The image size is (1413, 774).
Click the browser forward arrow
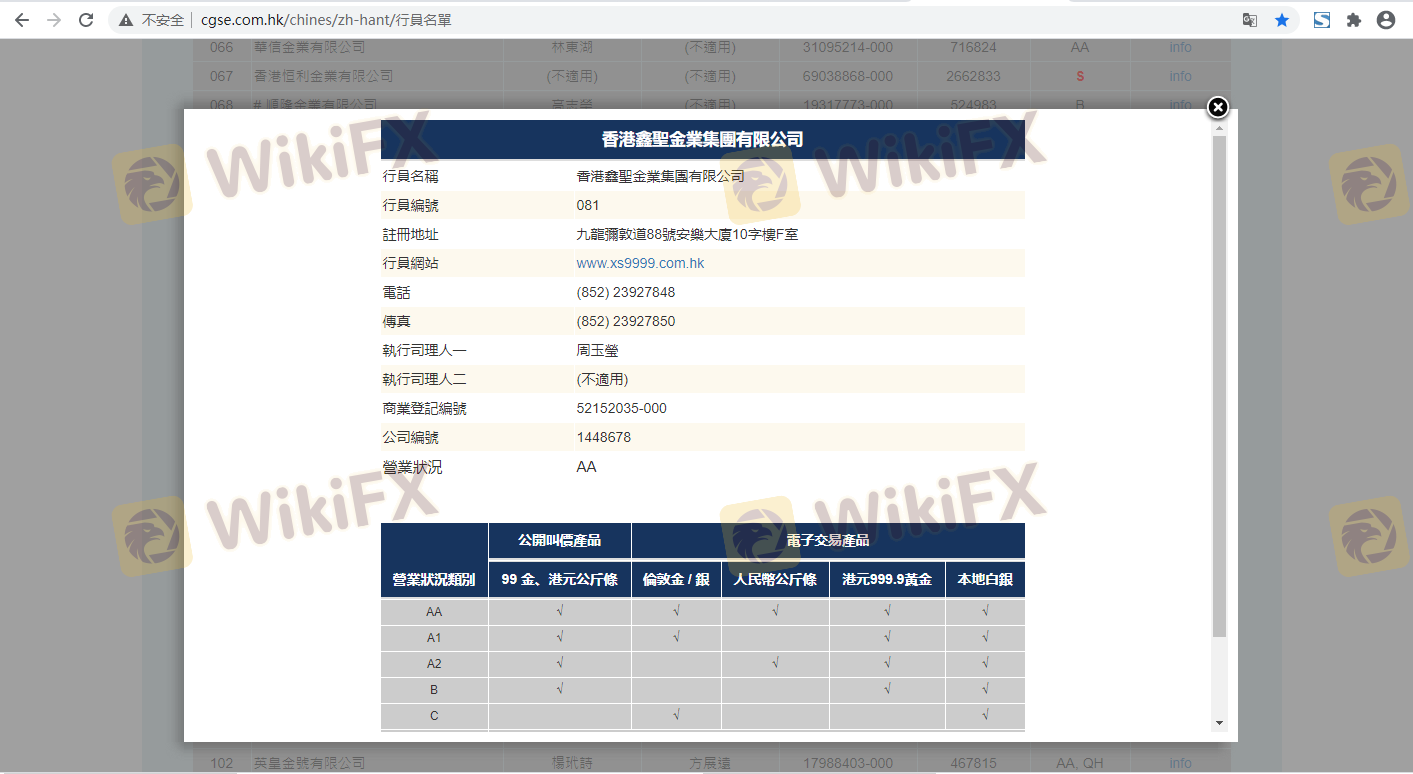tap(54, 20)
